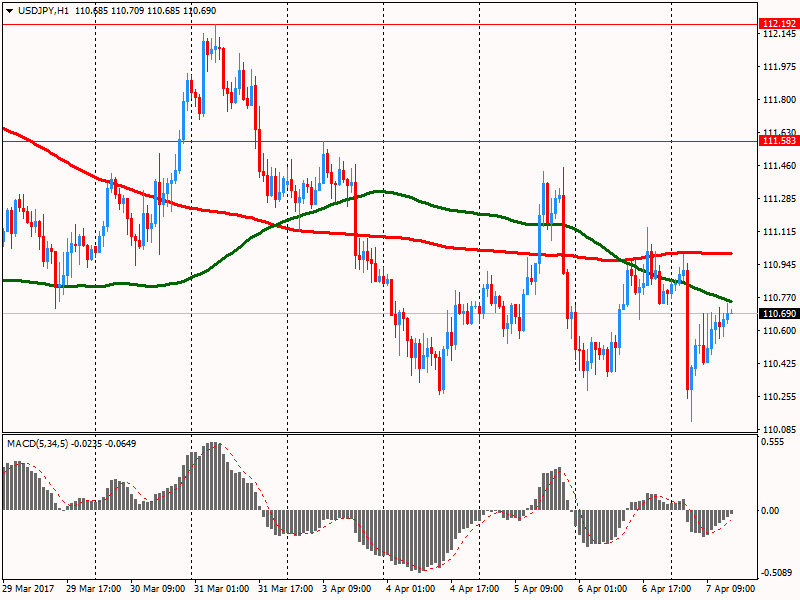This screenshot has height=600, width=800.
Task: Click the 30 Mar 09:00 time label
Action: (x=157, y=589)
